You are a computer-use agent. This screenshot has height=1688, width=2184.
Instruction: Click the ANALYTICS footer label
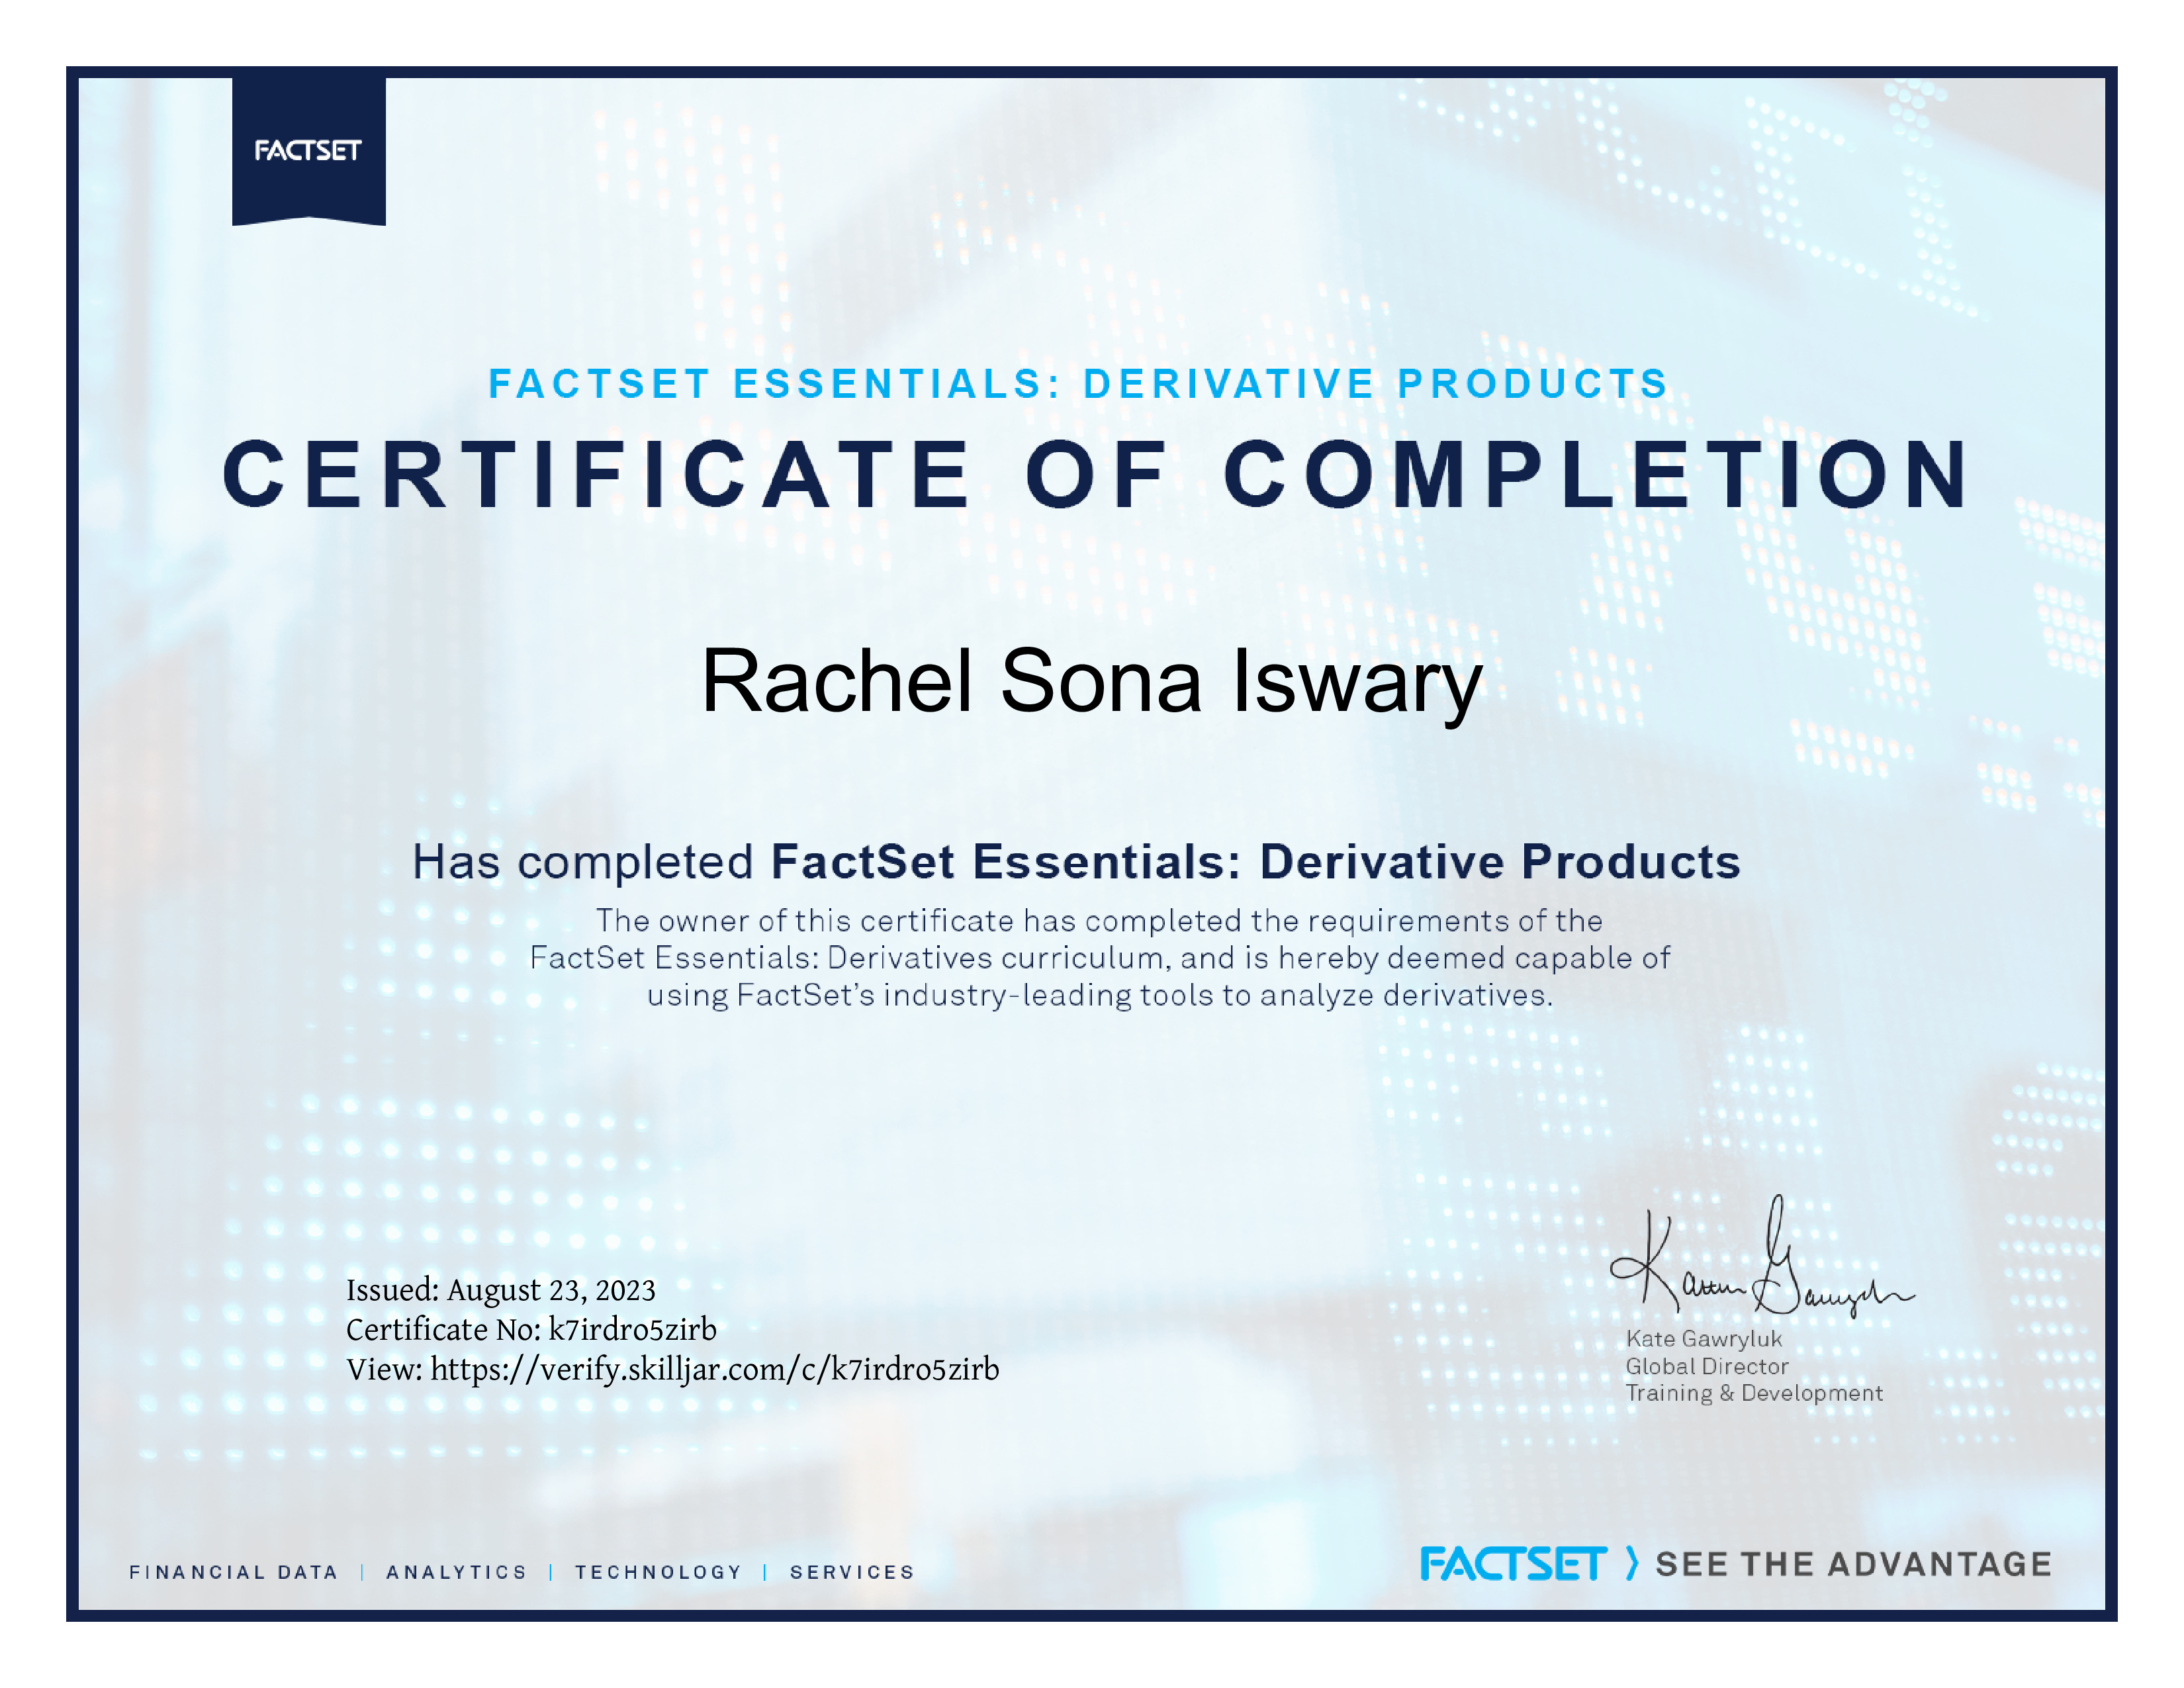457,1572
